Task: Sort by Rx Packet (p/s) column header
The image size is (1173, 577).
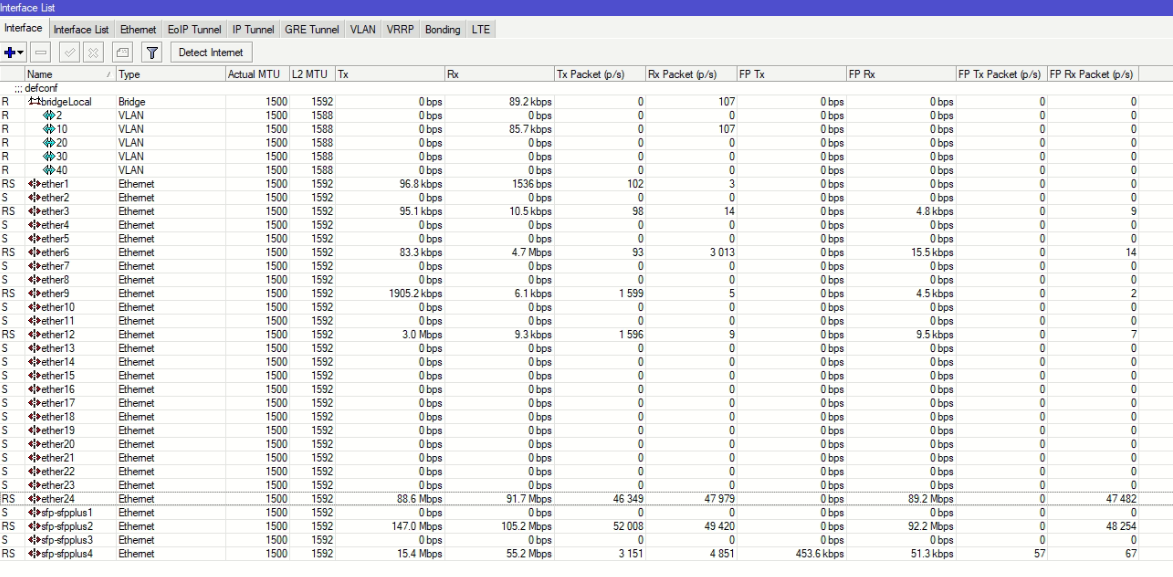Action: click(x=690, y=74)
